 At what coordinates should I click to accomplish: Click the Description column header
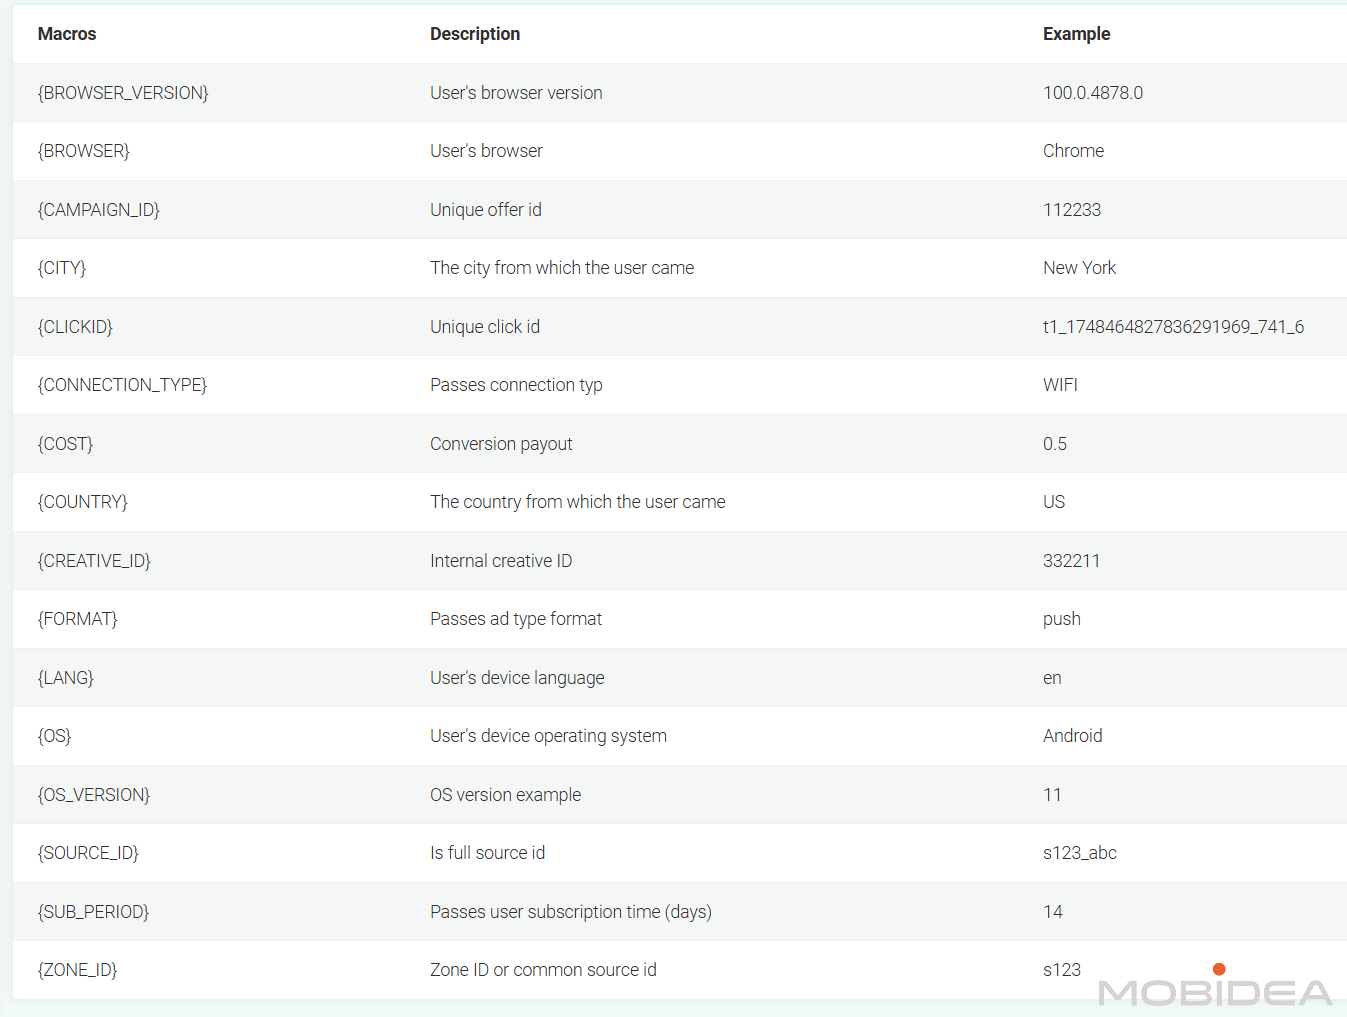[475, 34]
